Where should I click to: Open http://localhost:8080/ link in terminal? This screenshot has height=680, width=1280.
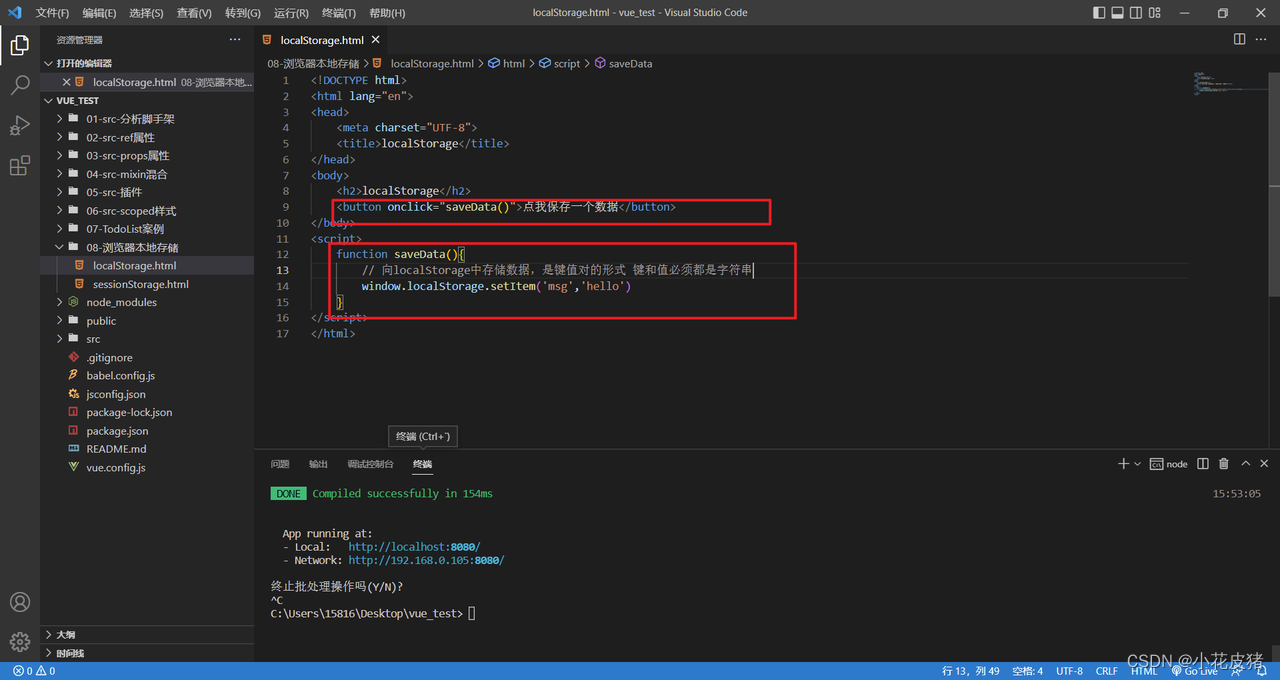(x=414, y=547)
